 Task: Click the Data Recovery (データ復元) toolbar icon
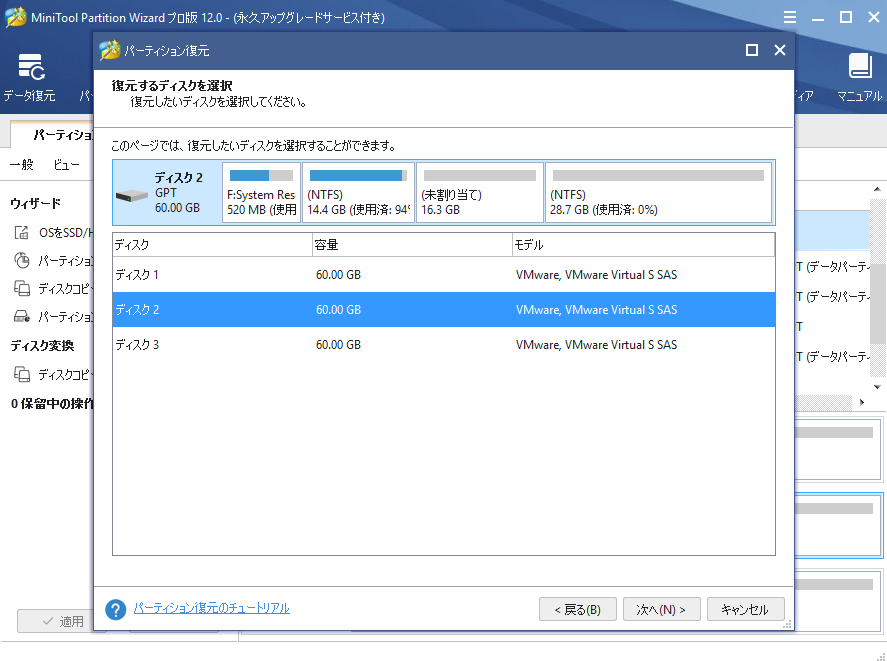click(x=30, y=69)
